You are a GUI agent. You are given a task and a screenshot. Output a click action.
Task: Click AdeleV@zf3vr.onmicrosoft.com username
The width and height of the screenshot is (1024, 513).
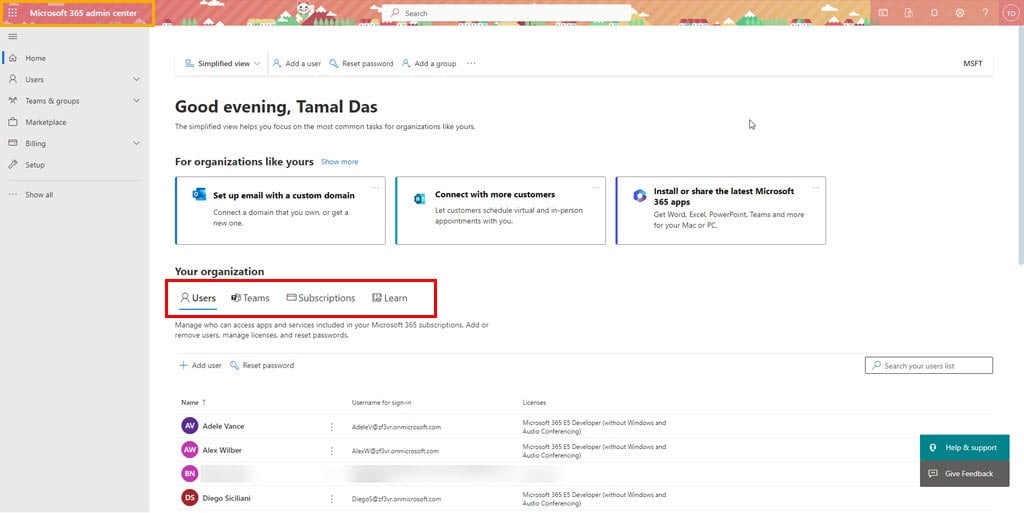point(396,428)
